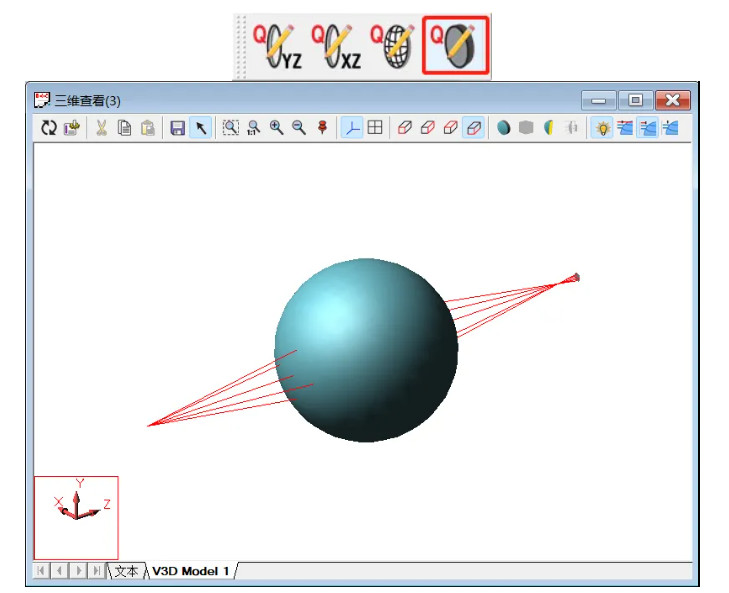
Task: Select the highlighted solid disk edit icon
Action: (455, 46)
